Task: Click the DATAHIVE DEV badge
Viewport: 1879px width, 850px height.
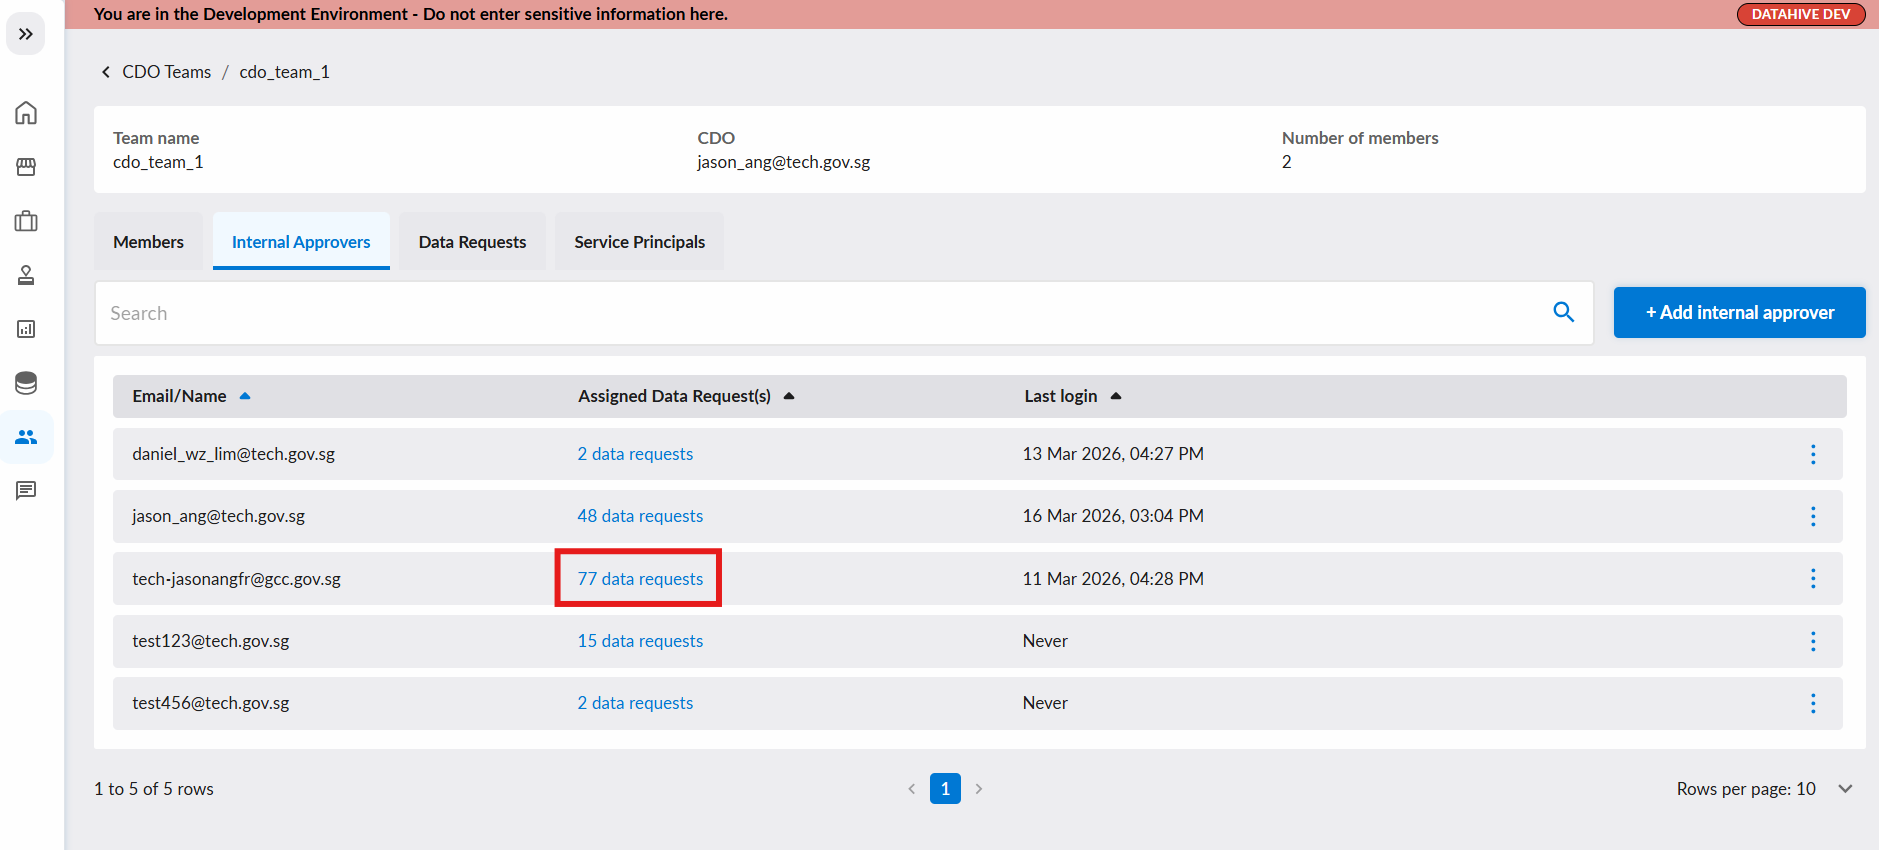Action: coord(1801,14)
